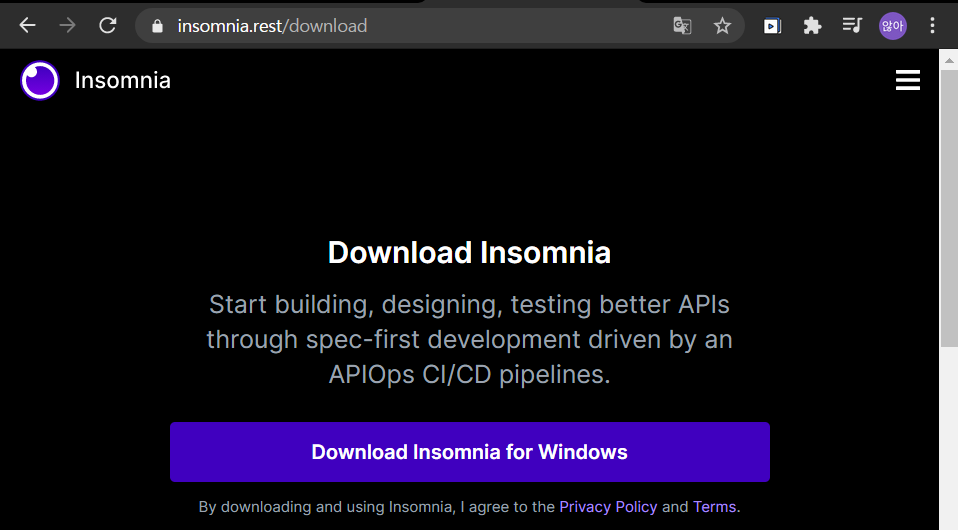Open the media control playlist icon

click(852, 26)
